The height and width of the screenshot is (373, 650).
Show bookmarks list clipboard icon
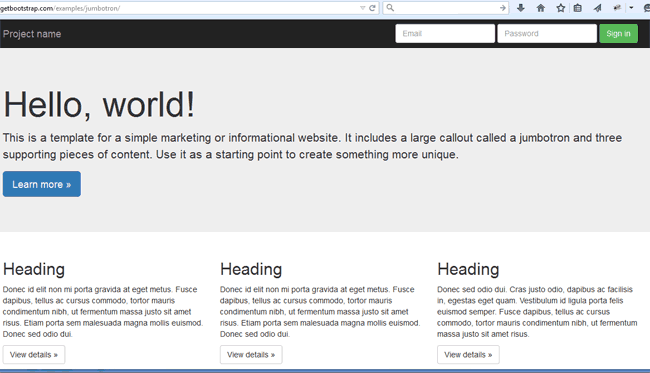577,8
